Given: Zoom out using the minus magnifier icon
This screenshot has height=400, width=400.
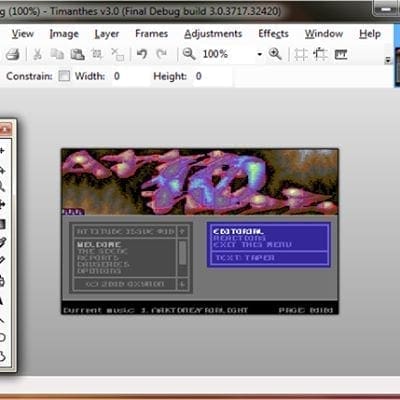Looking at the screenshot, I should tap(189, 54).
